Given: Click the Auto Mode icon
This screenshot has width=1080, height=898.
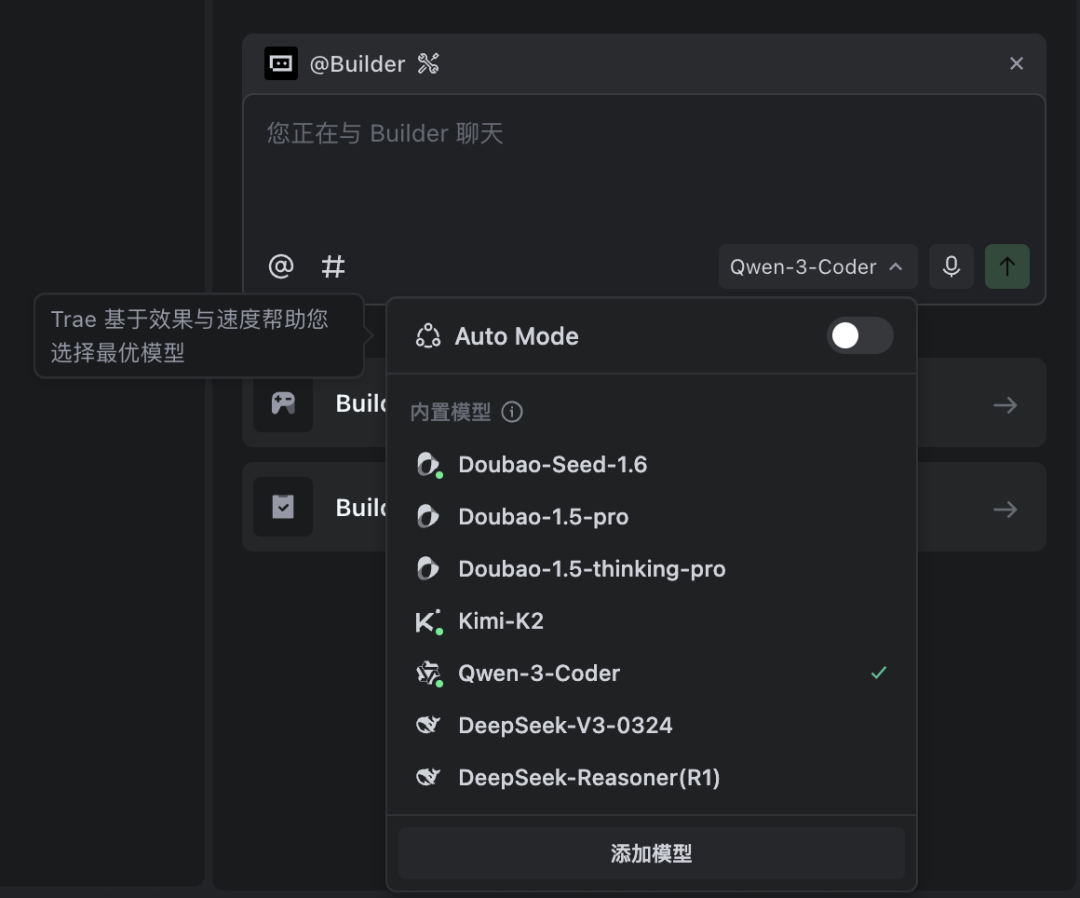Looking at the screenshot, I should coord(428,336).
